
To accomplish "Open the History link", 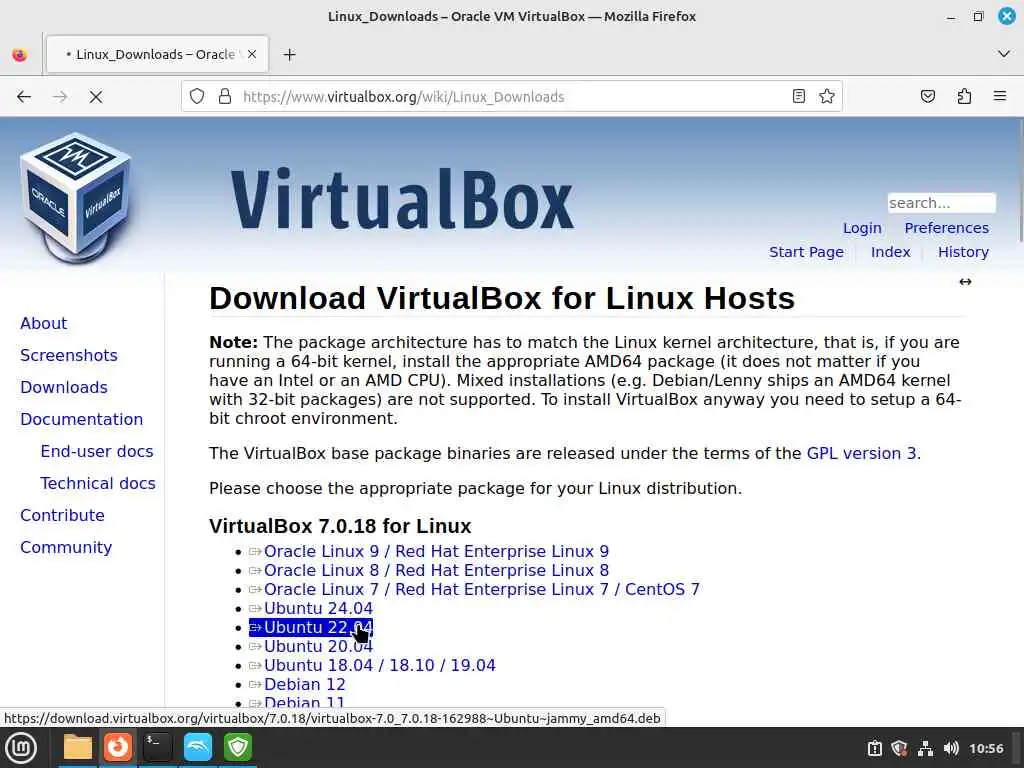I will [x=963, y=252].
